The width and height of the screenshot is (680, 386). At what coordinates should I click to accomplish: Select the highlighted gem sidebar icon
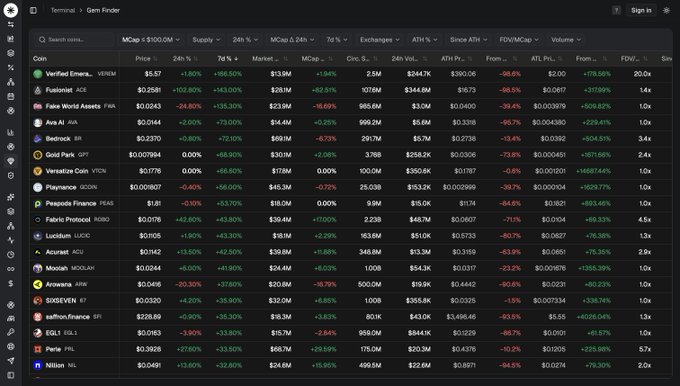[10, 161]
